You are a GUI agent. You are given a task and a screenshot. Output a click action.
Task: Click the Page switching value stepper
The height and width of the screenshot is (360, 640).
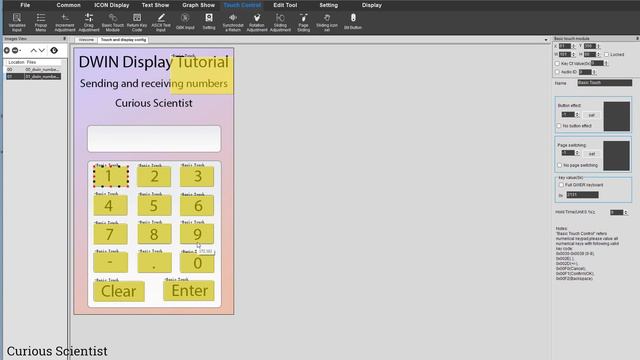pos(577,153)
